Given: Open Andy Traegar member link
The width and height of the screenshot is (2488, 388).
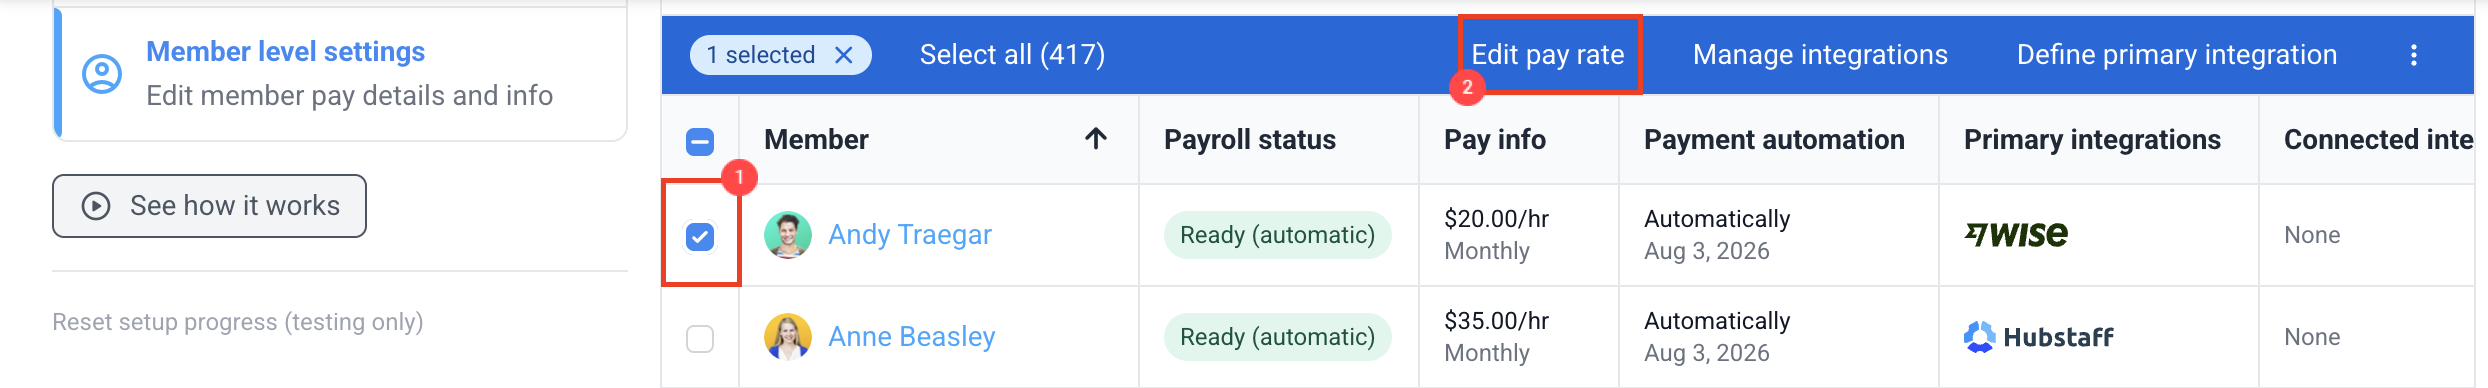Looking at the screenshot, I should [x=910, y=235].
